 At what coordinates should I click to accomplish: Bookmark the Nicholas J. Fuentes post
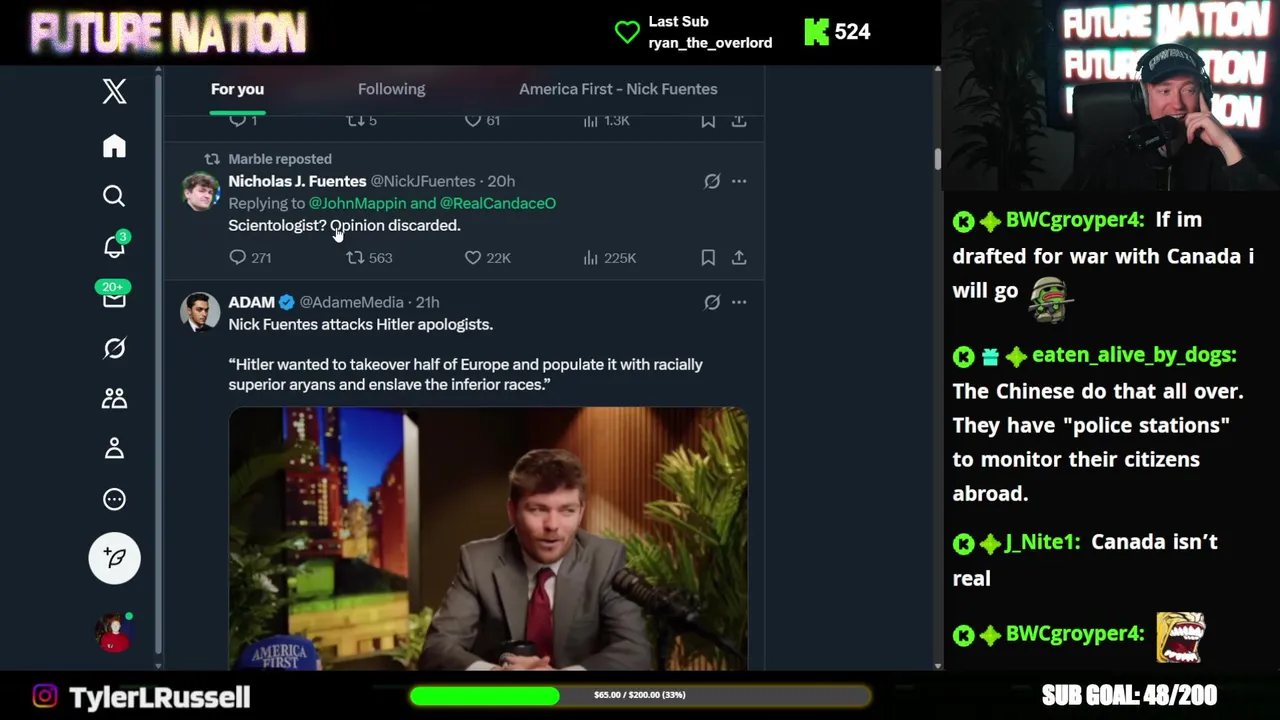tap(708, 257)
